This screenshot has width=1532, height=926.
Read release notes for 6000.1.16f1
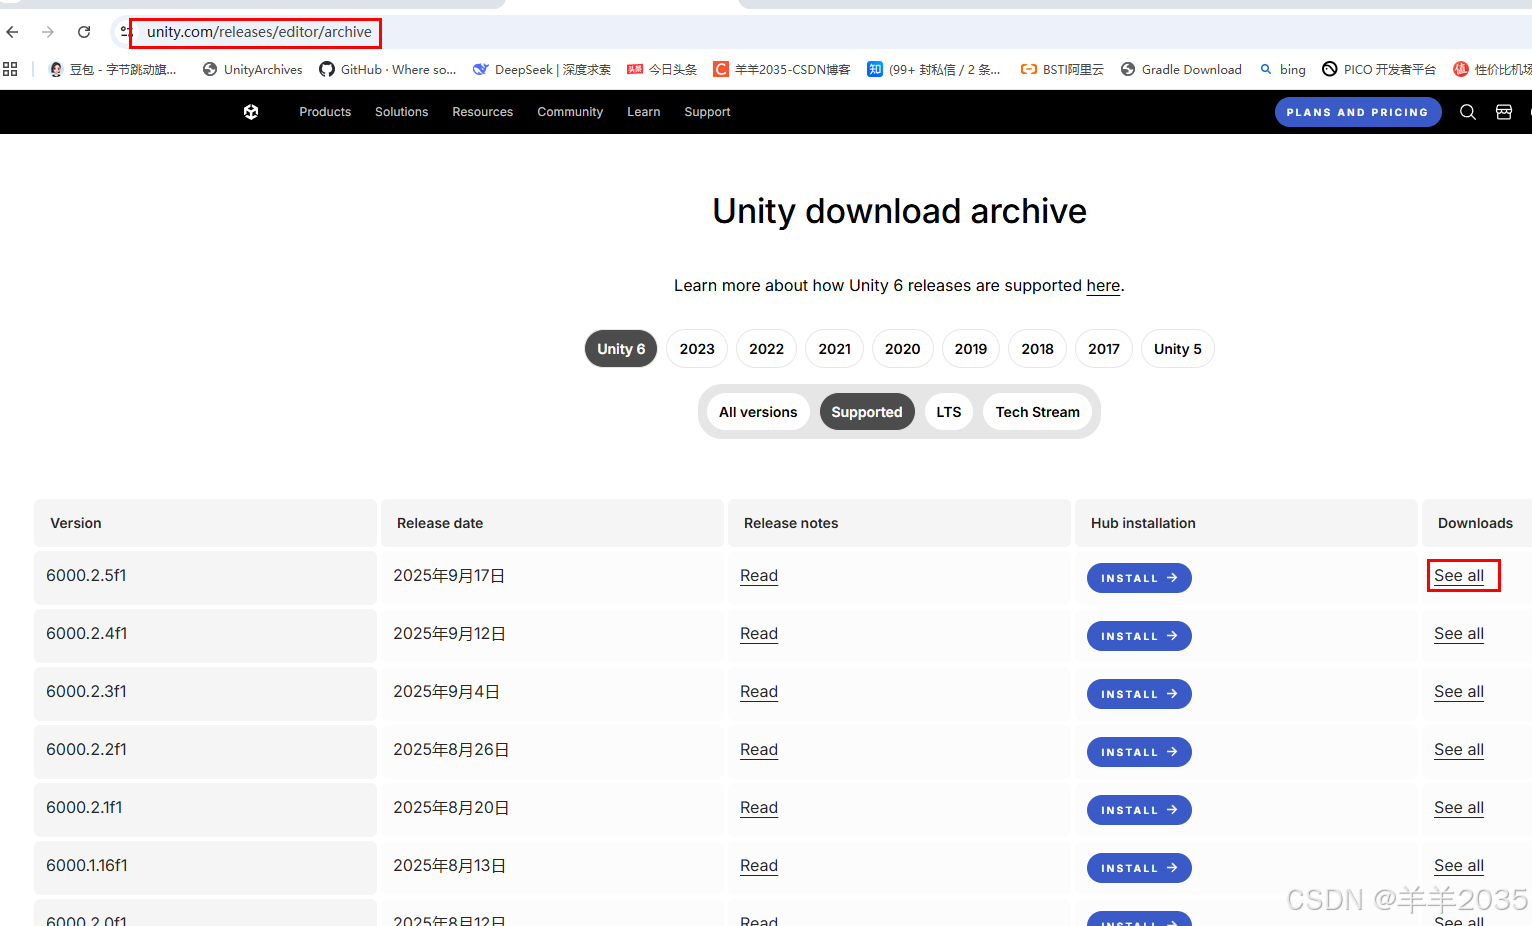point(759,866)
